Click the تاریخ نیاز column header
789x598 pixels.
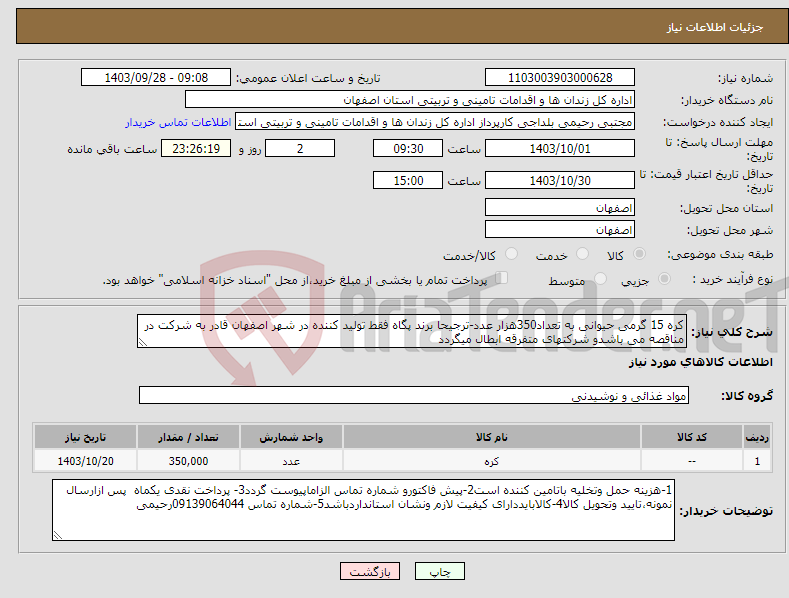pyautogui.click(x=86, y=437)
